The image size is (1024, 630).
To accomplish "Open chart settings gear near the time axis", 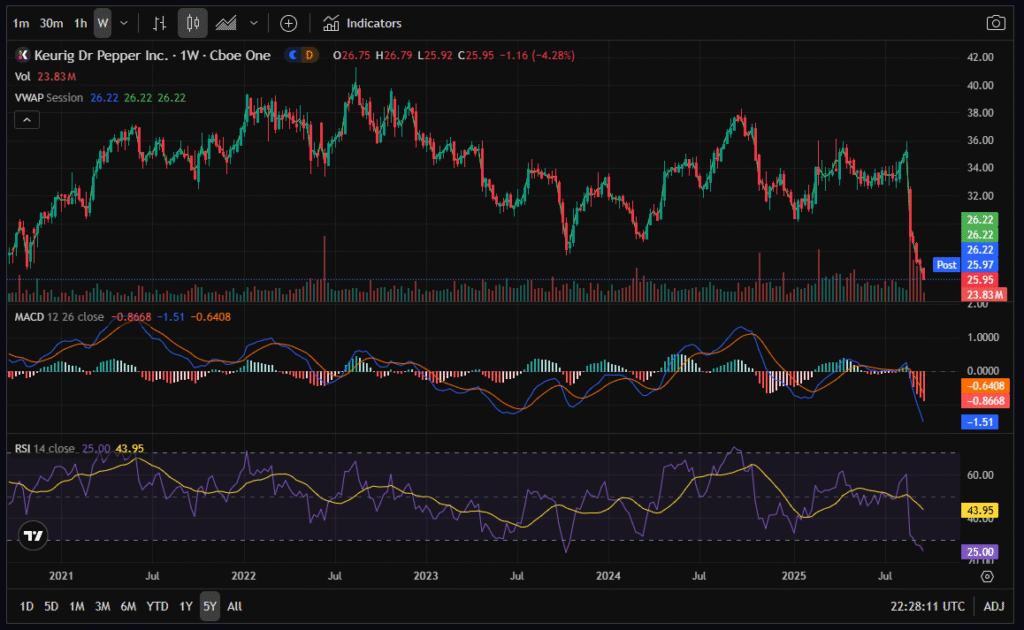I will [x=987, y=576].
